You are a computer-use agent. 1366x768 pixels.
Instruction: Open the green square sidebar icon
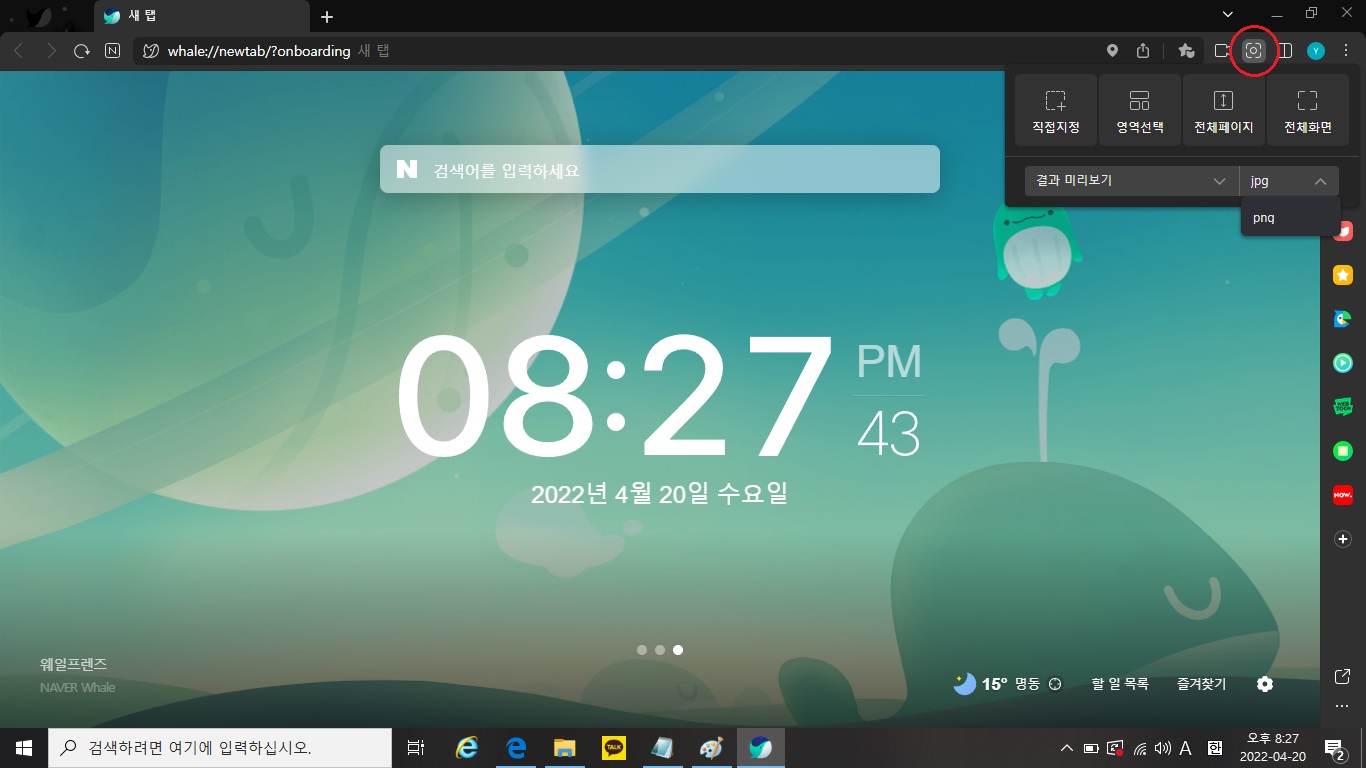(x=1343, y=451)
